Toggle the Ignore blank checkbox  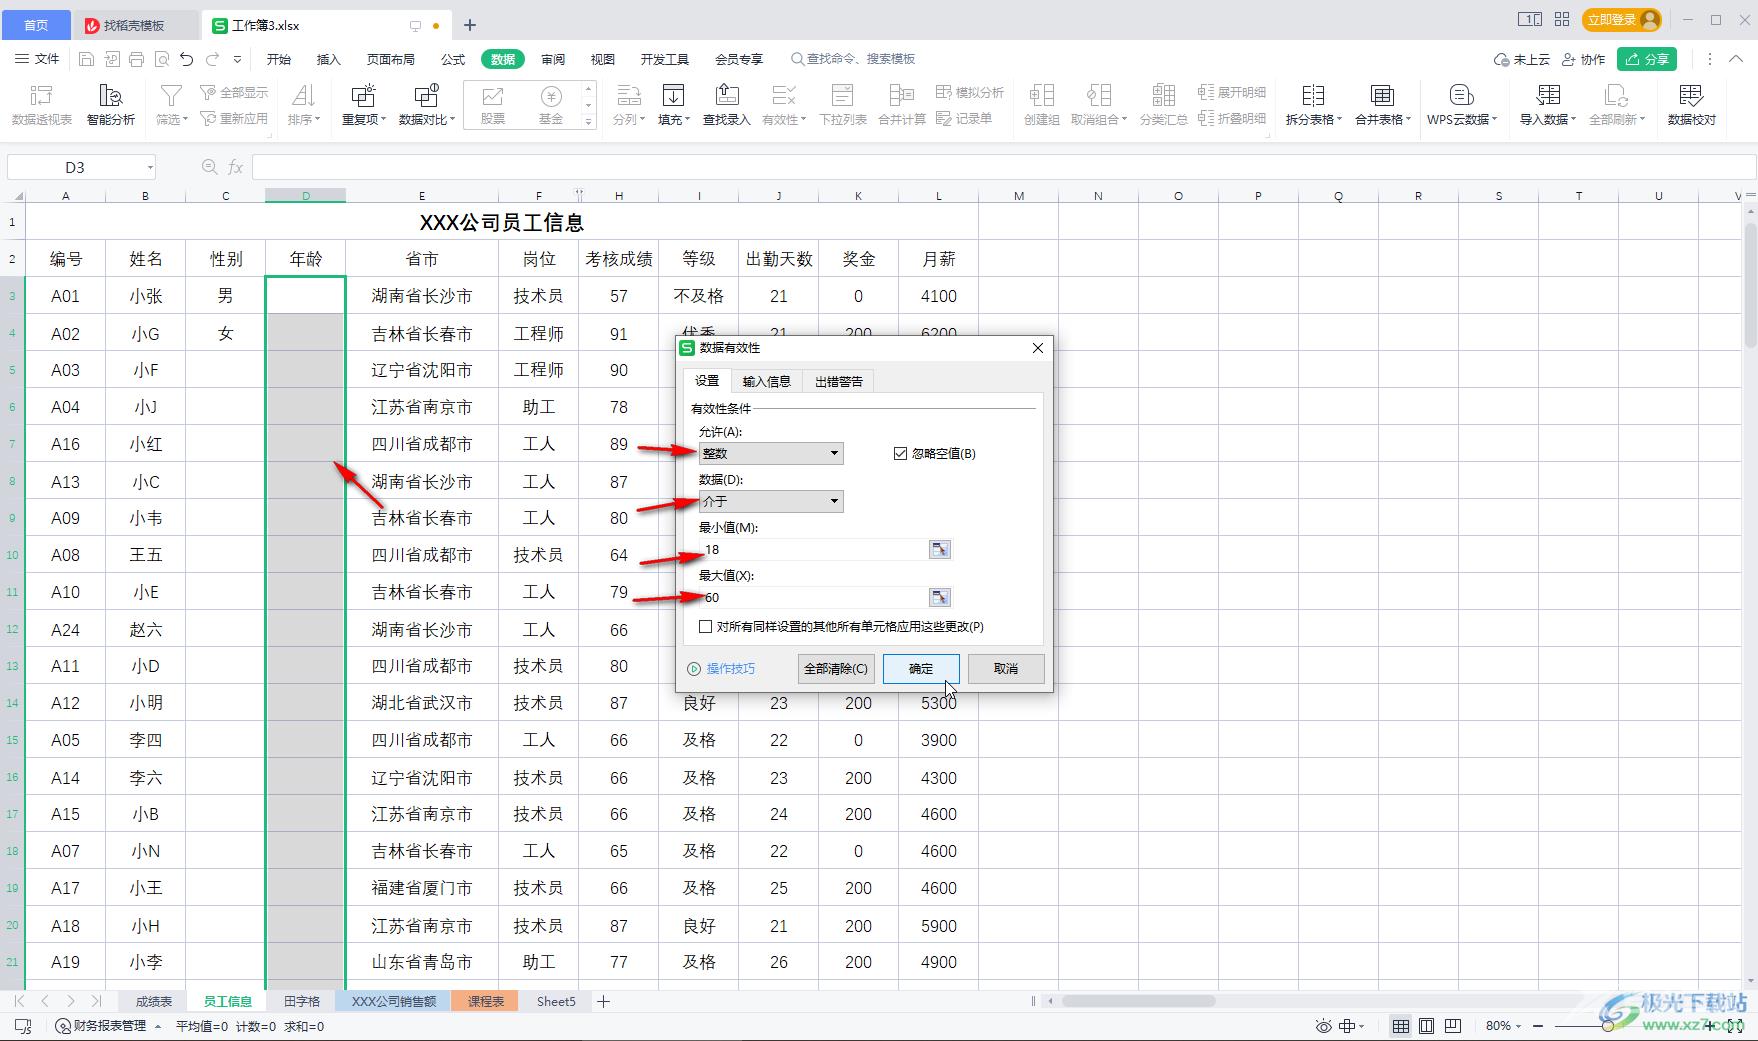tap(900, 453)
